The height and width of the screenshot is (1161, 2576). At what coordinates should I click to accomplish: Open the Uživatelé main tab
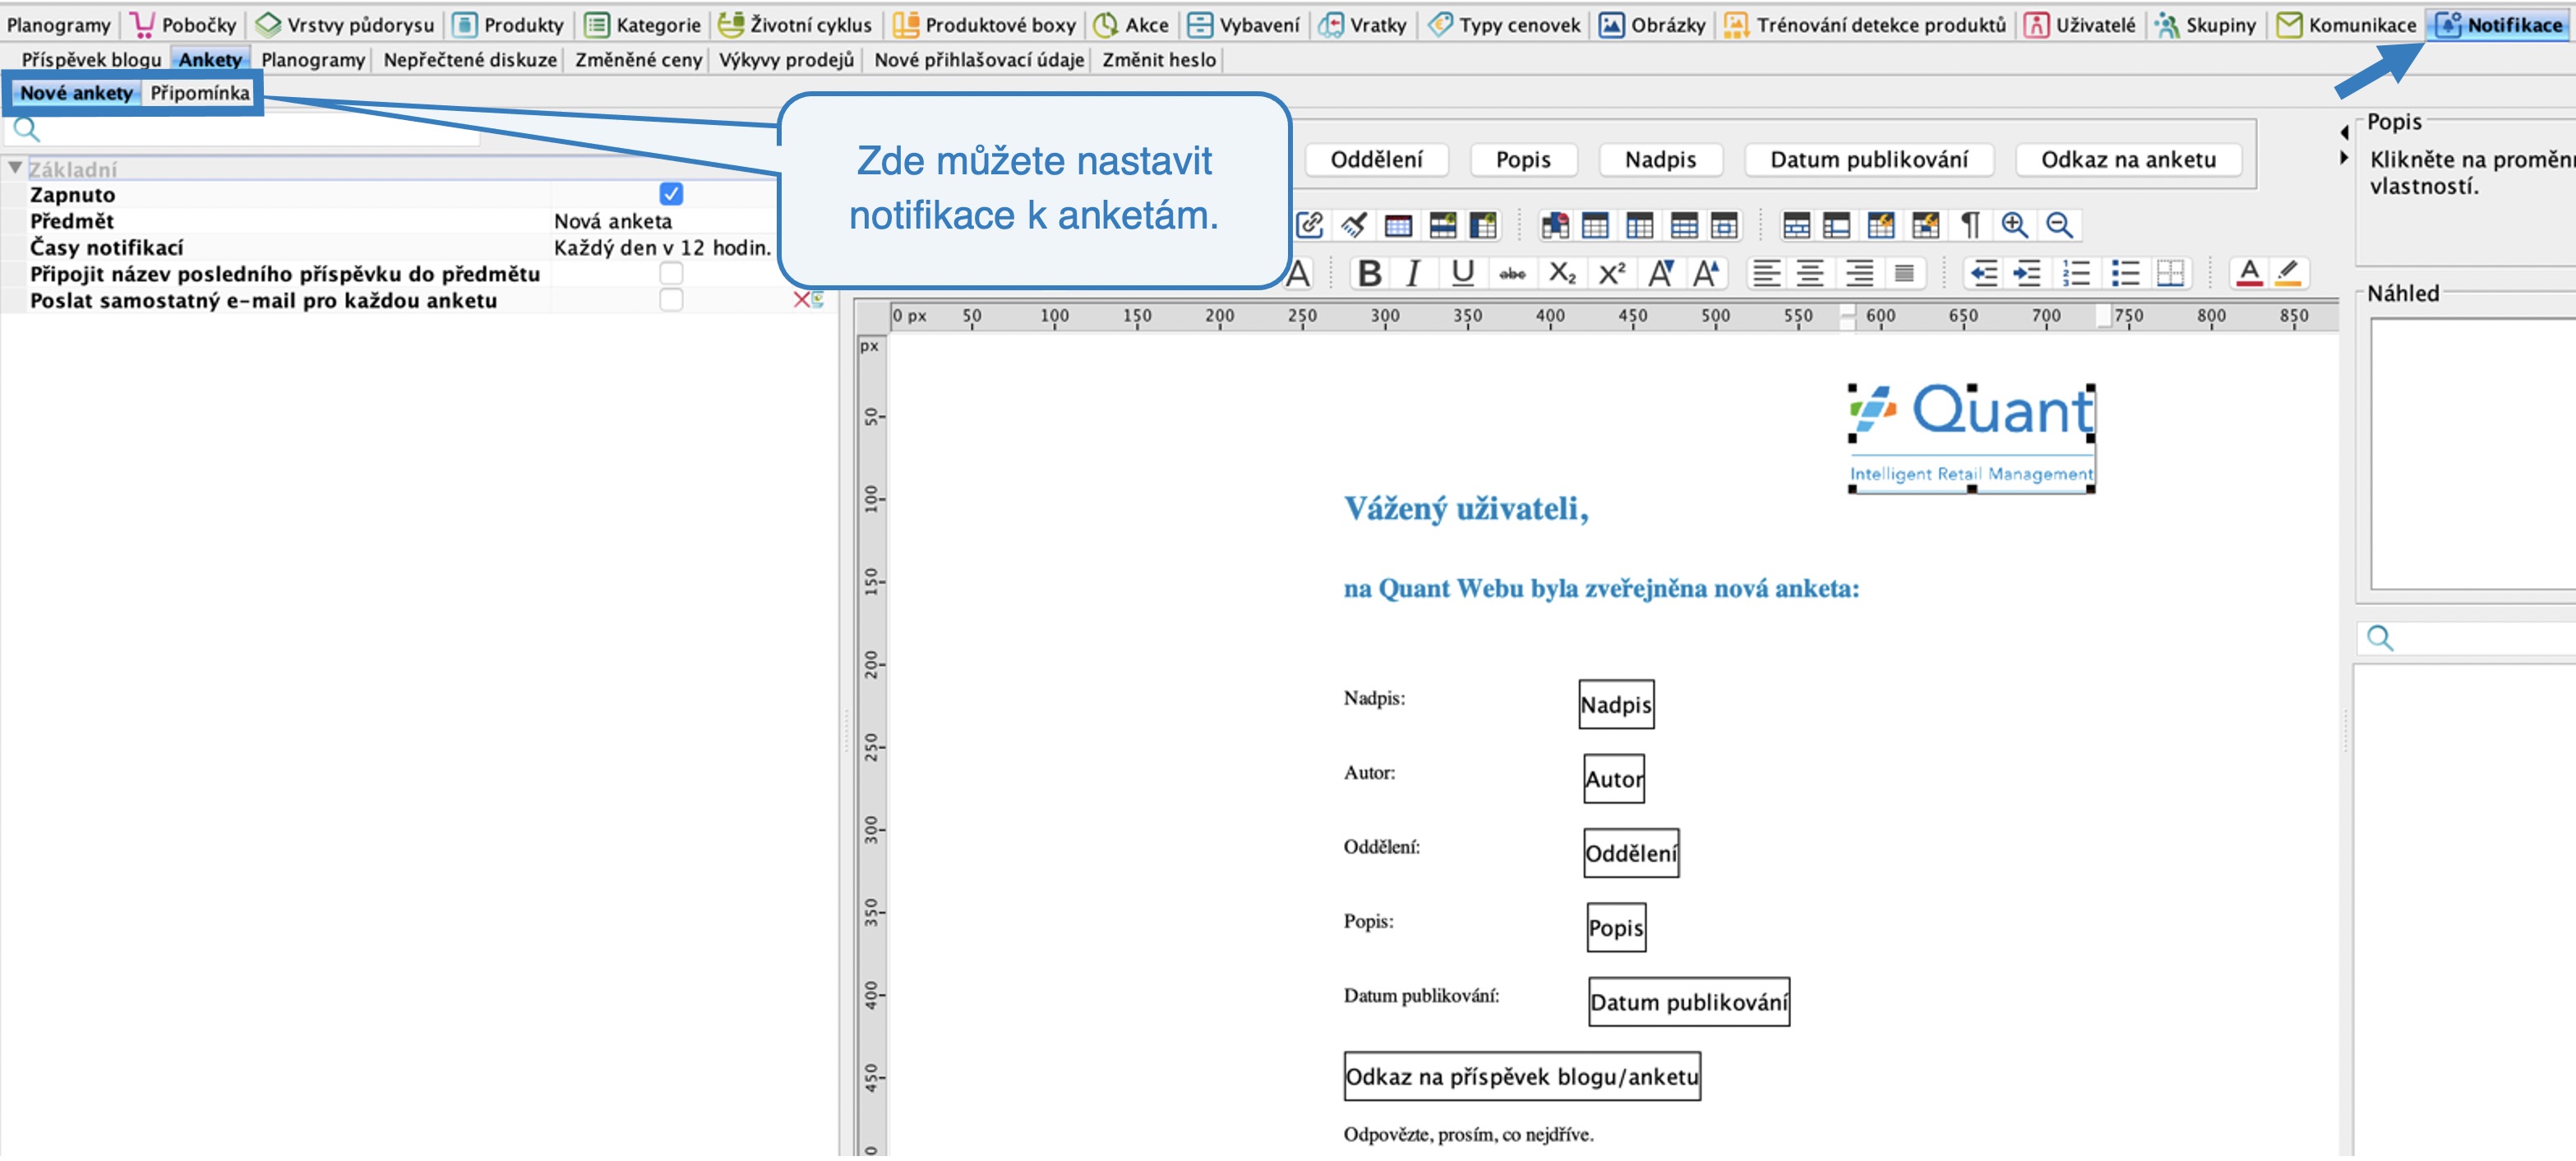2080,25
